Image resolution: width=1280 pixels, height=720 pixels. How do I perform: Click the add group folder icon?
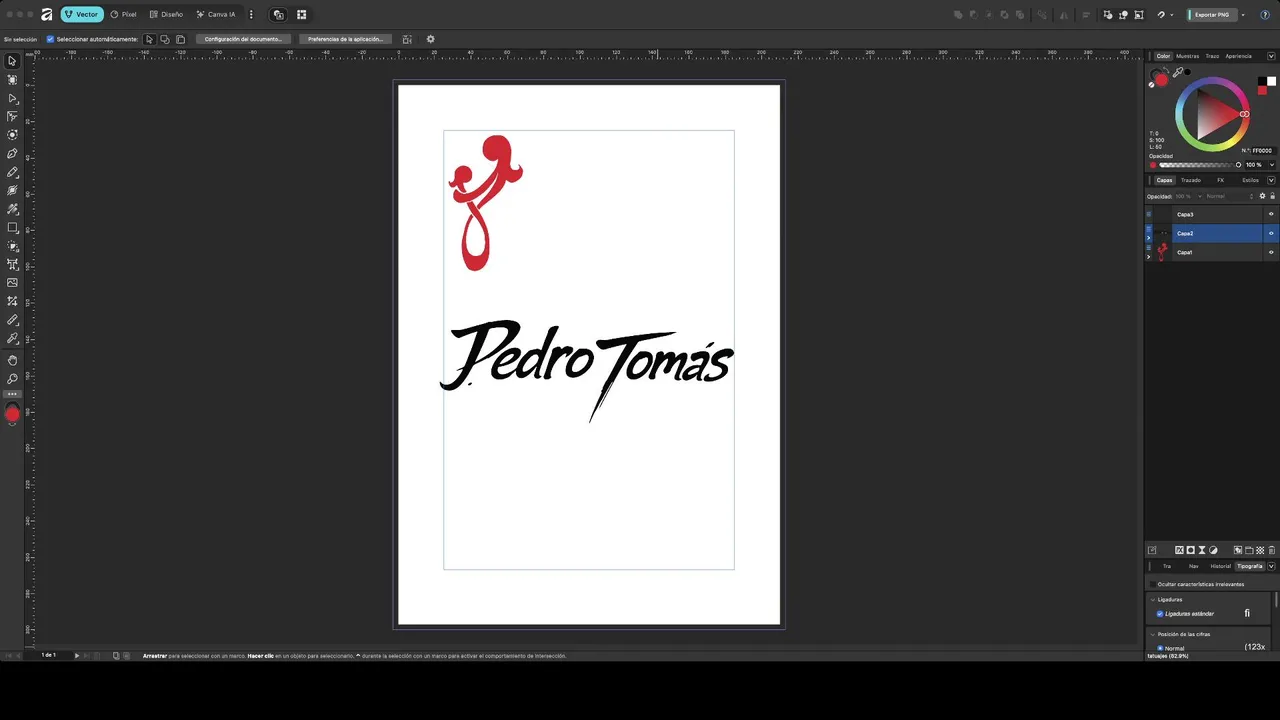(x=1249, y=550)
